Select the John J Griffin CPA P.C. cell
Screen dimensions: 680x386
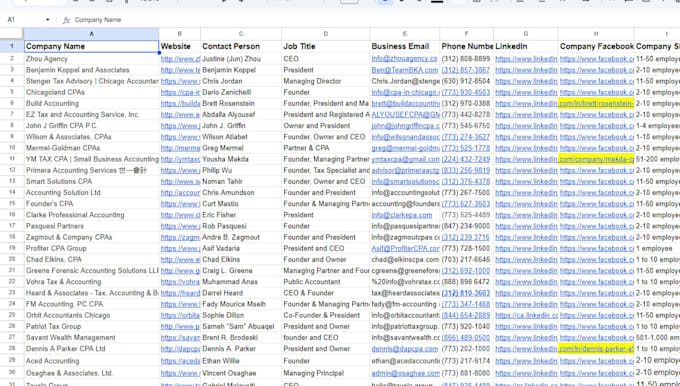pyautogui.click(x=91, y=126)
